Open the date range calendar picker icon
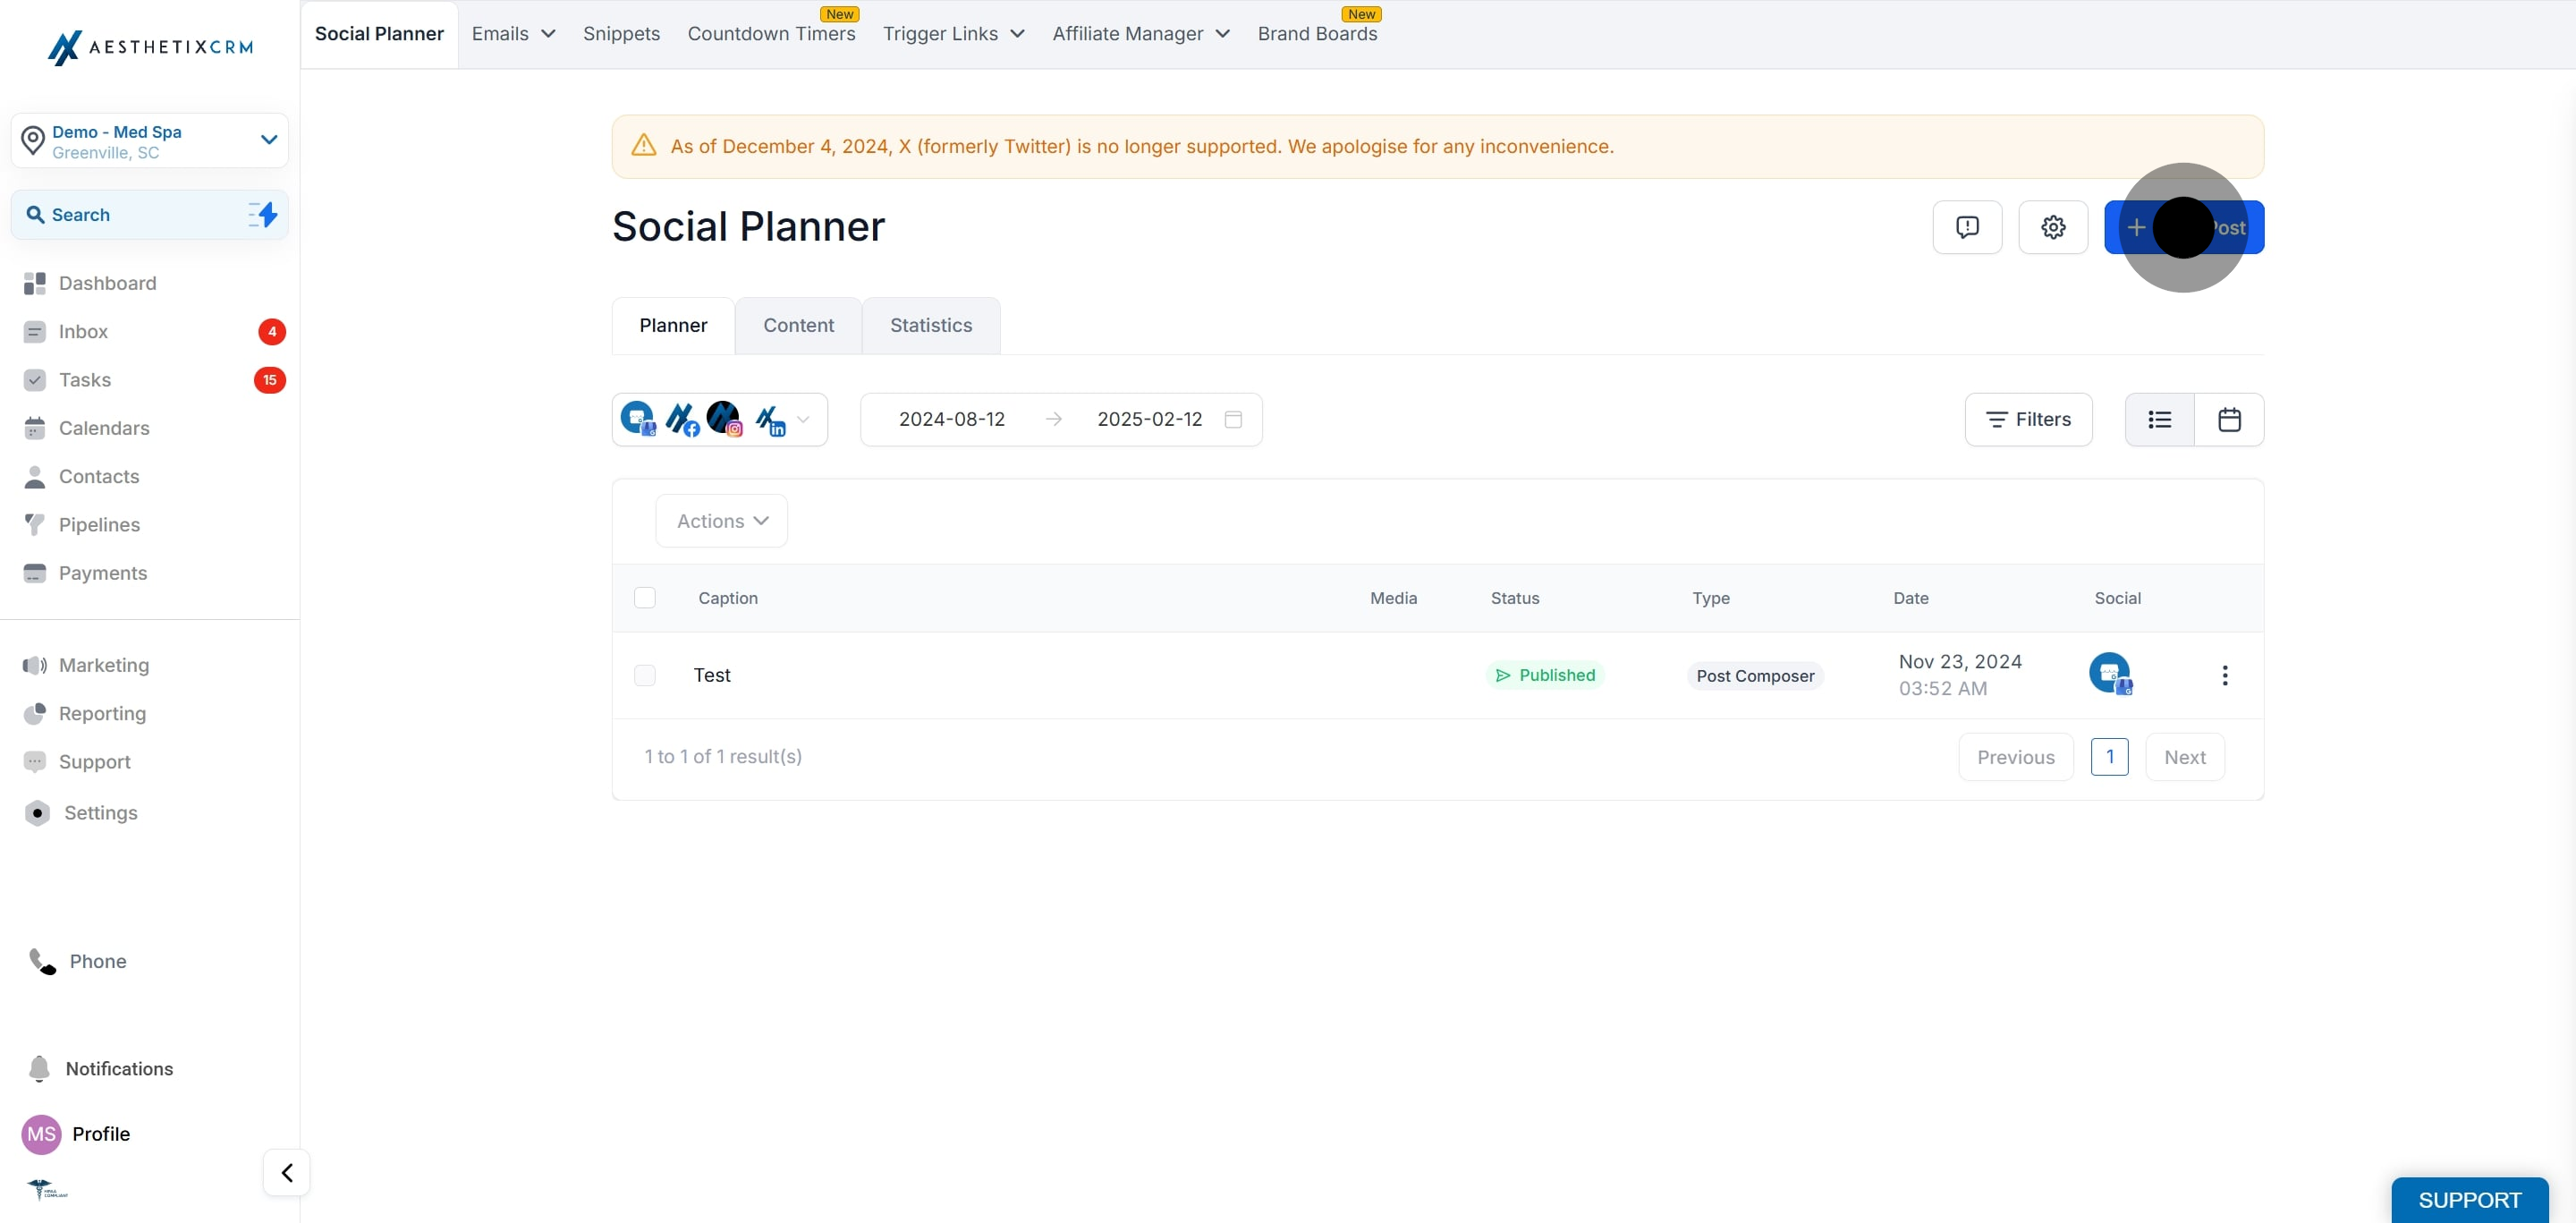 point(1233,419)
